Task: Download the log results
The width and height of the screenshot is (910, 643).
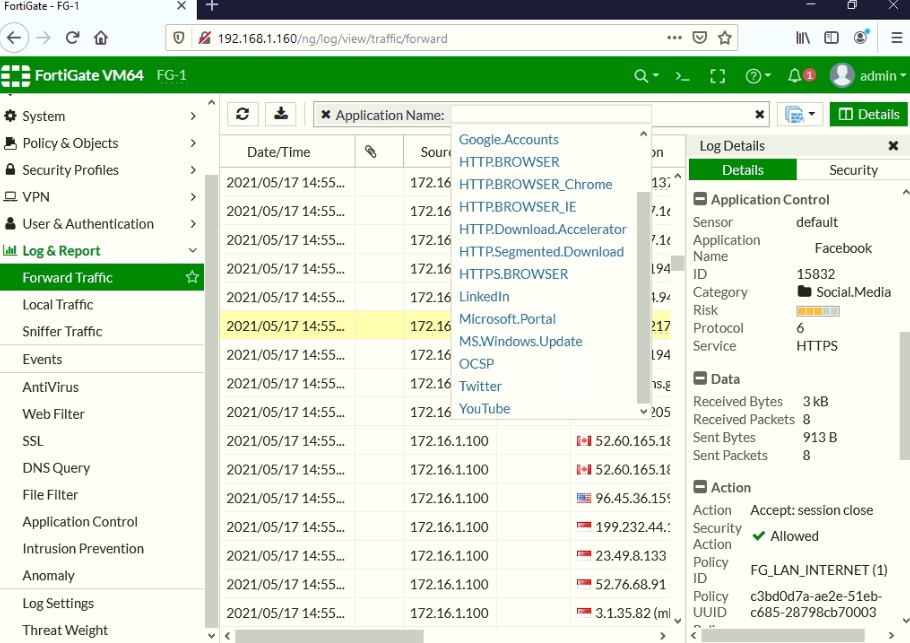Action: tap(280, 113)
